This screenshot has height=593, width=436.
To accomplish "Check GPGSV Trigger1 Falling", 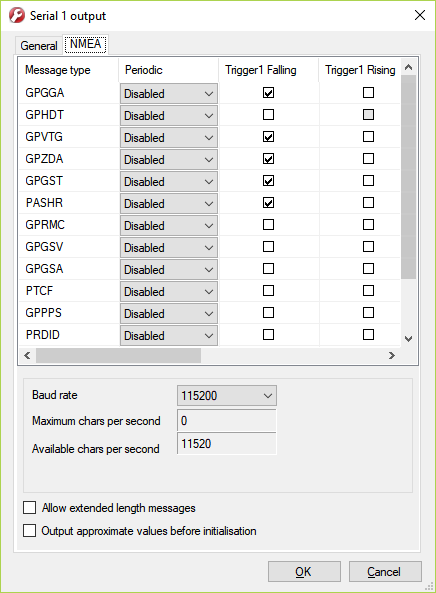I will point(268,247).
